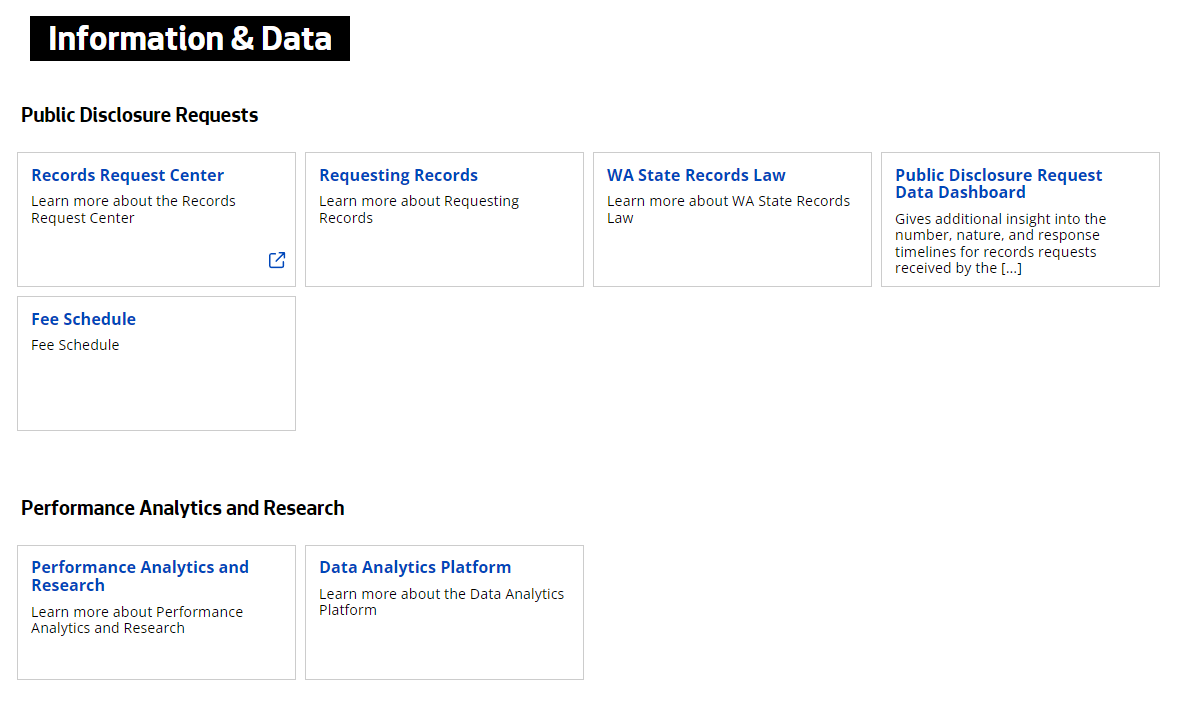The image size is (1187, 703).
Task: Click "Learn more about WA State Records Law" description
Action: (x=728, y=209)
